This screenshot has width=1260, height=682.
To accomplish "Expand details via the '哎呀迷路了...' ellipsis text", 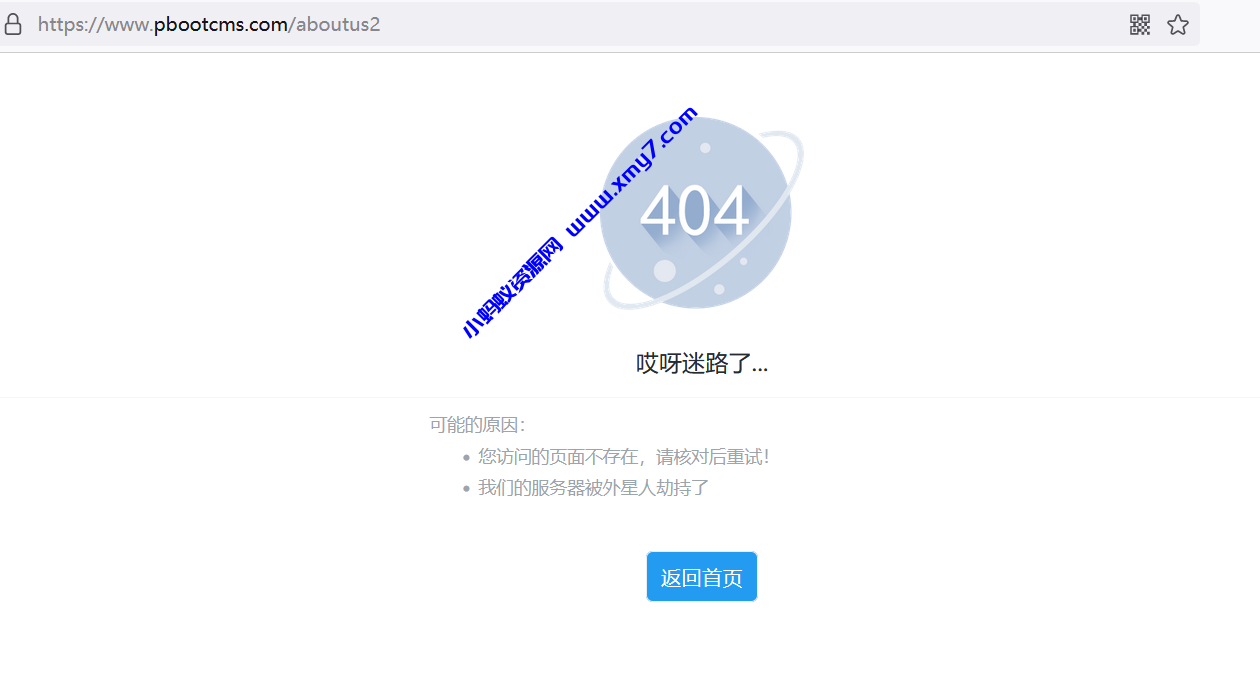I will 702,363.
